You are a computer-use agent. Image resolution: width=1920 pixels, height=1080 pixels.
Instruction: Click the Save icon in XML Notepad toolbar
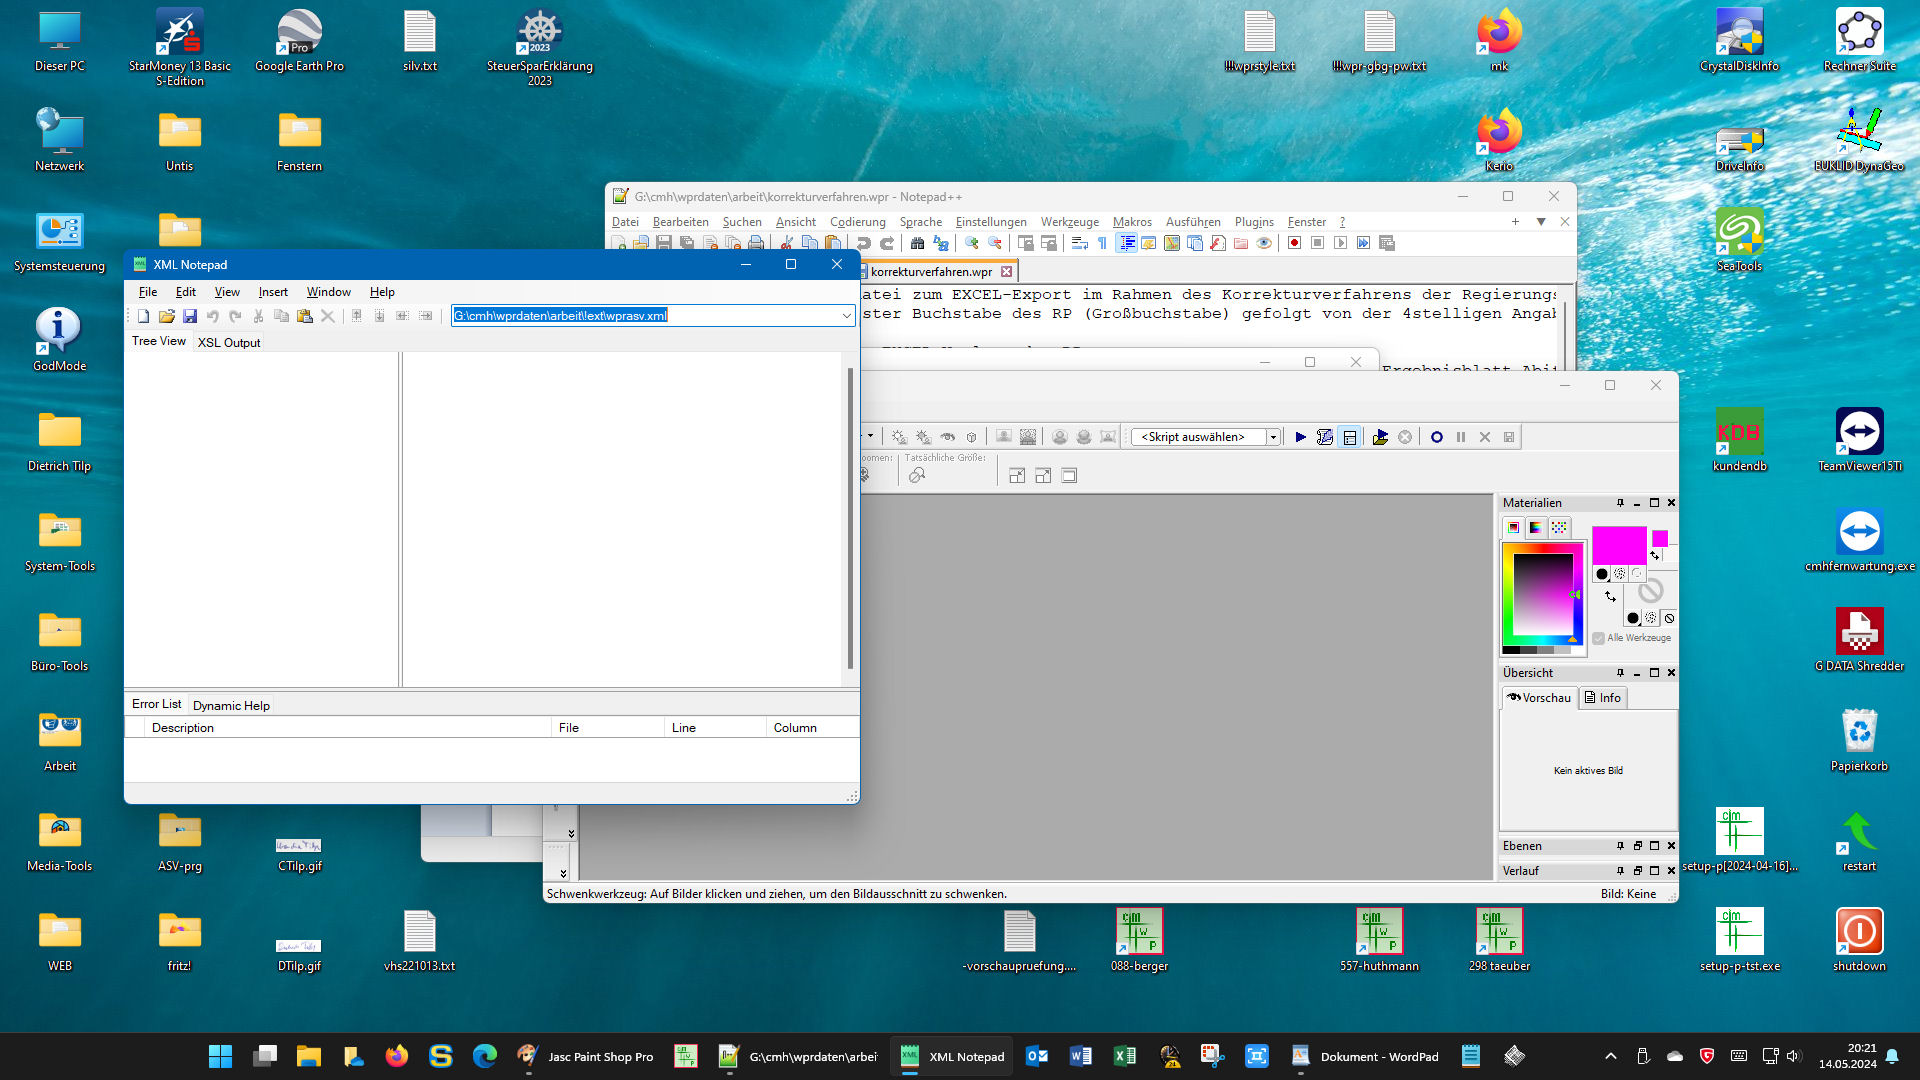(190, 316)
